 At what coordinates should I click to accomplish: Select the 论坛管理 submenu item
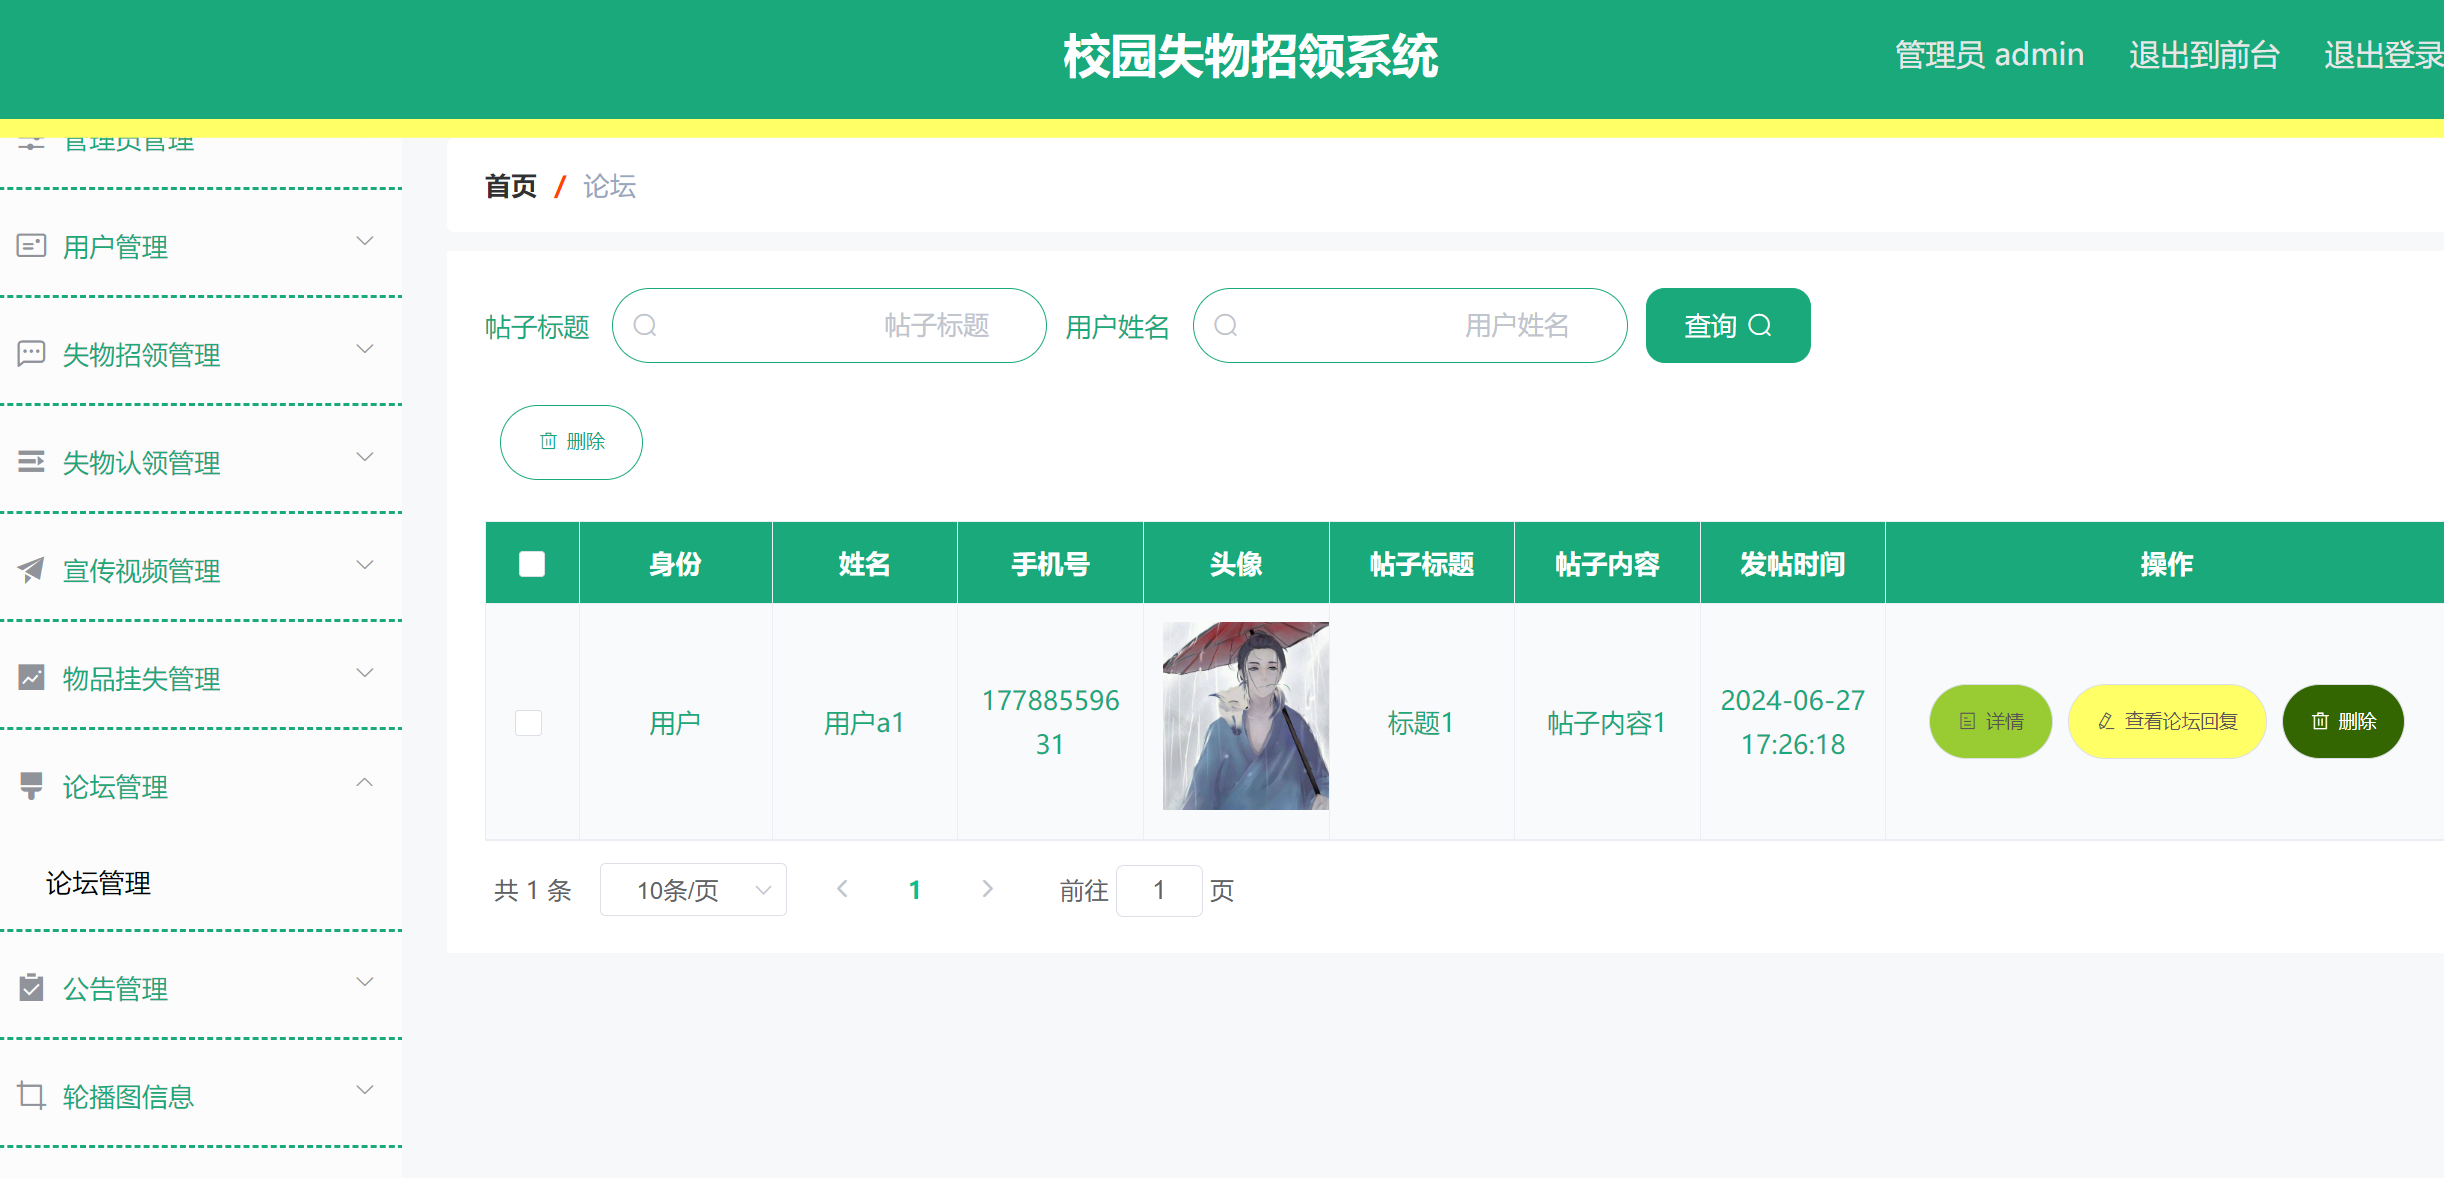pyautogui.click(x=98, y=883)
